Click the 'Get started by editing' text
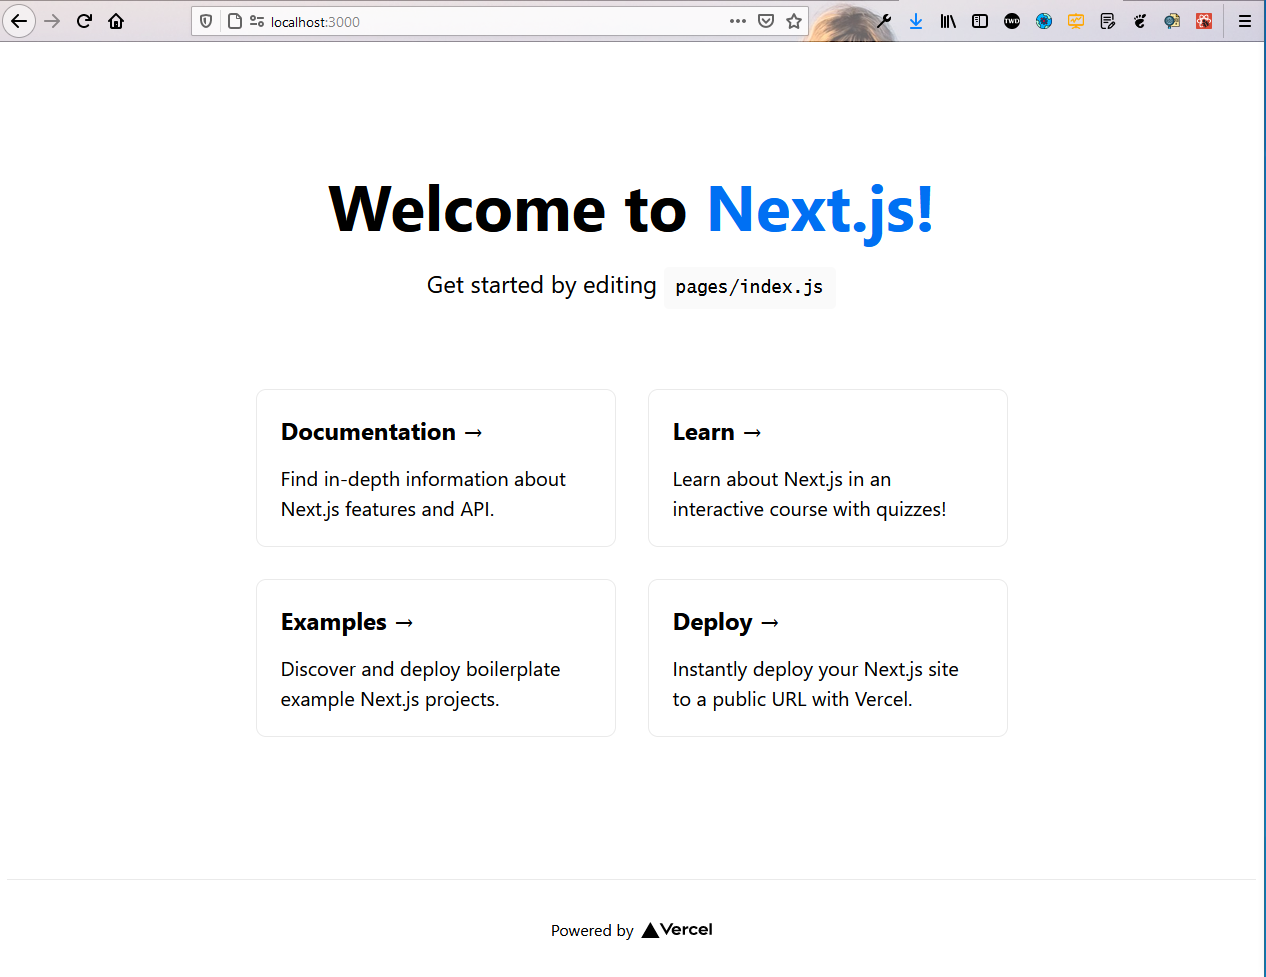This screenshot has width=1266, height=977. (x=541, y=285)
